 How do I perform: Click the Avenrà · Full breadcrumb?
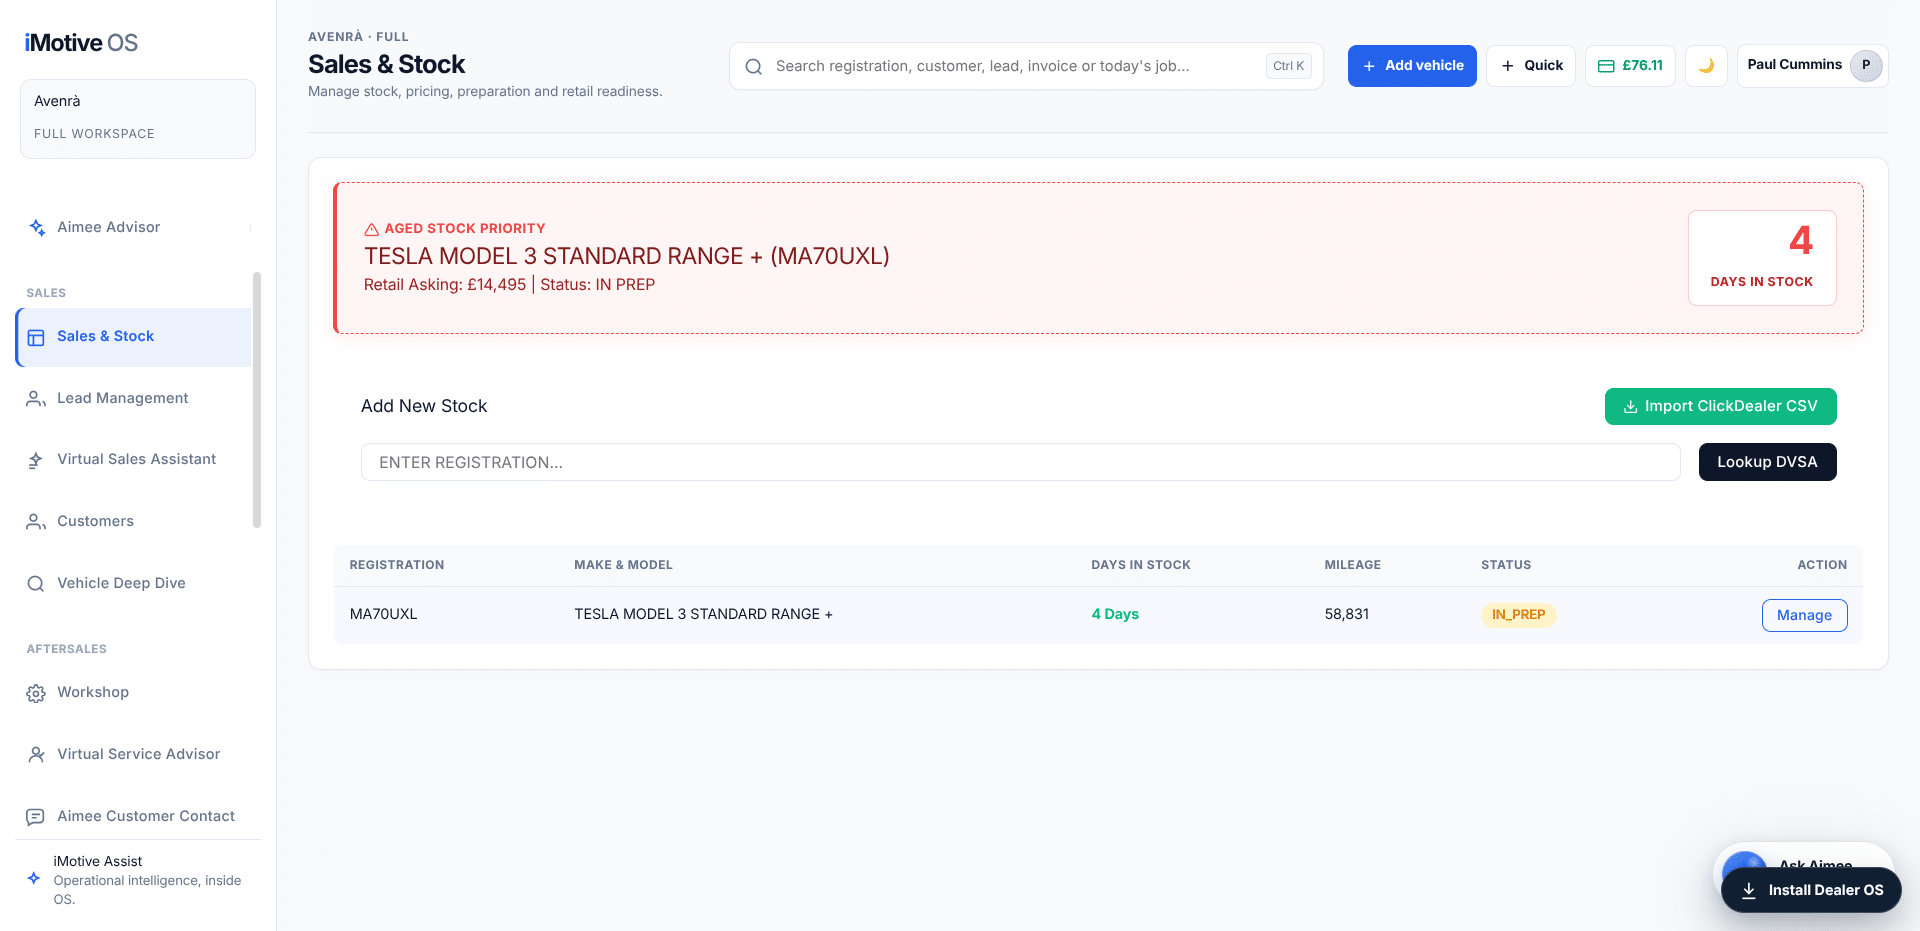click(x=358, y=37)
